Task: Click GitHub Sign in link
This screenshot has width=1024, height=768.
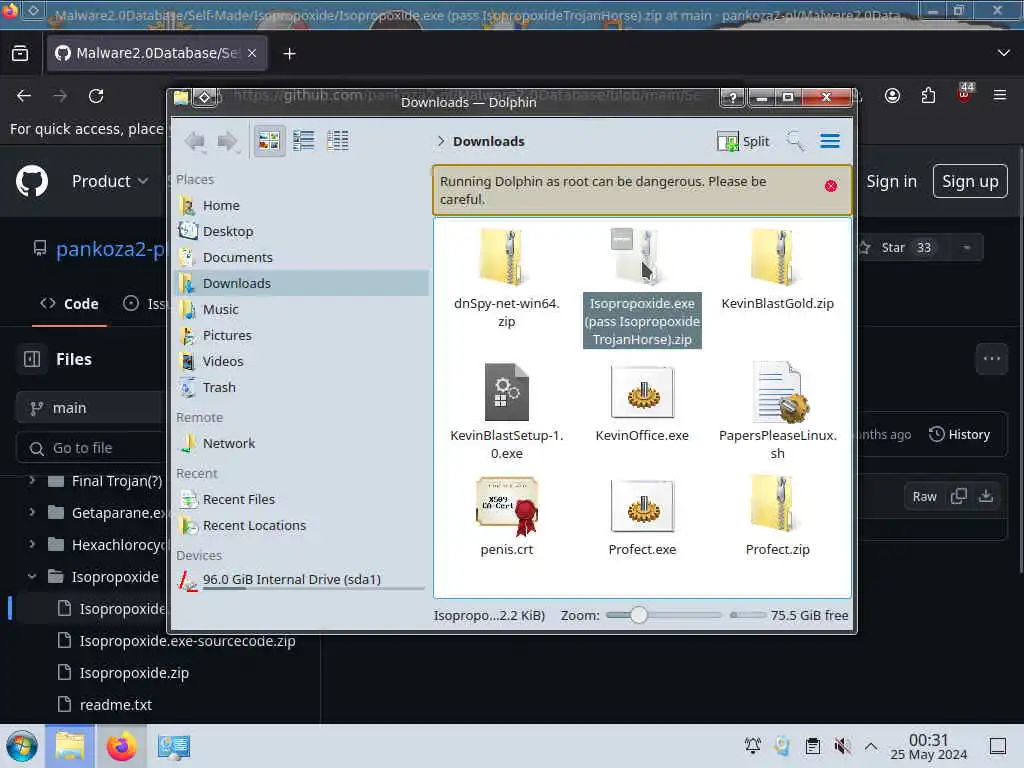Action: tap(891, 181)
